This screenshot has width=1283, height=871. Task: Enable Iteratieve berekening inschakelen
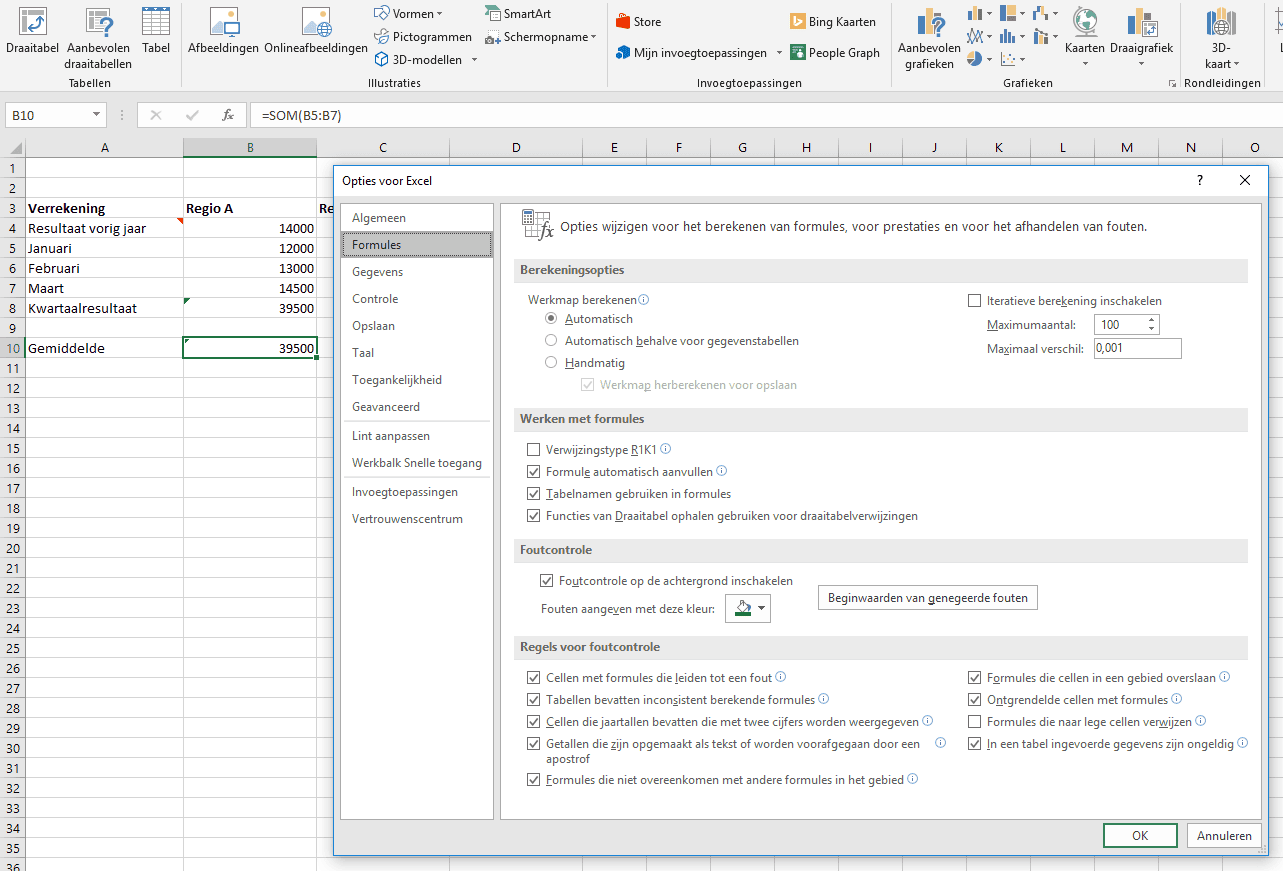(x=975, y=299)
